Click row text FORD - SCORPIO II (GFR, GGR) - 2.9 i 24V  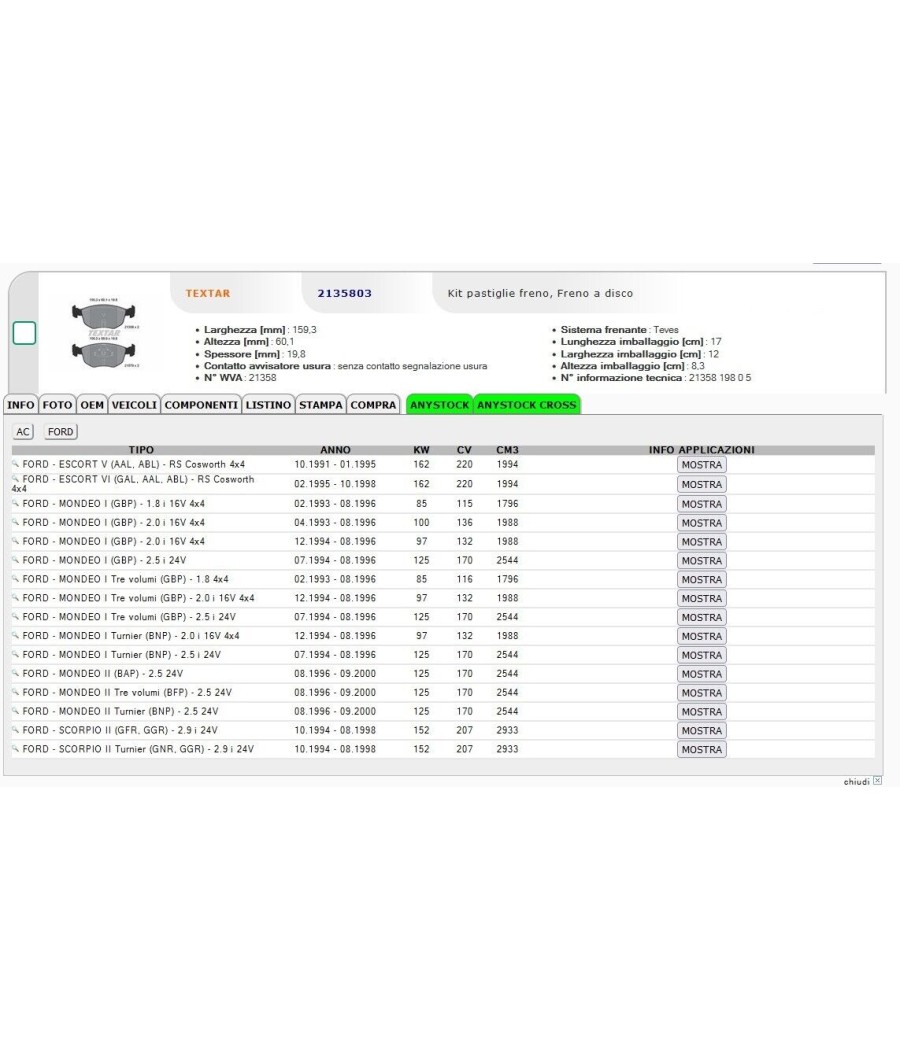pos(120,730)
